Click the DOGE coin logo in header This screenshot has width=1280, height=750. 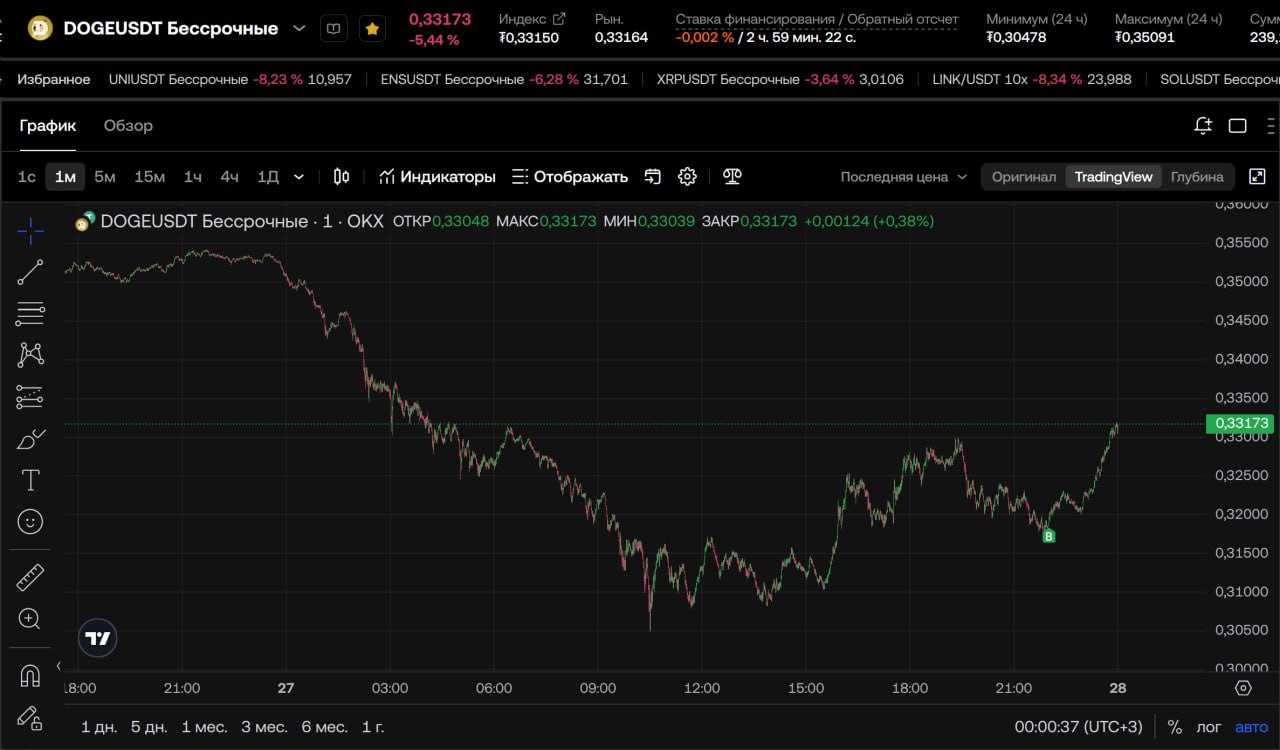40,29
